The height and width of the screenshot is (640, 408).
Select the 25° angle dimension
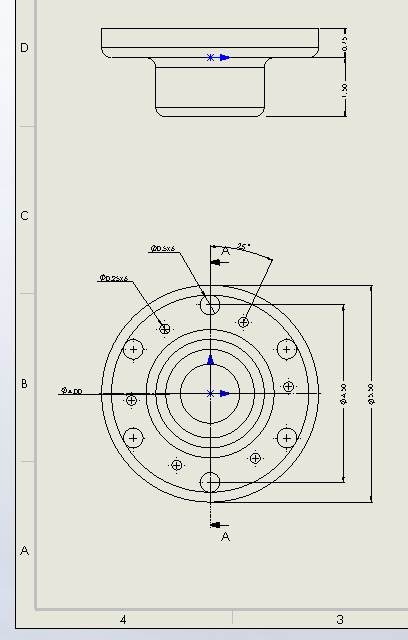(243, 247)
